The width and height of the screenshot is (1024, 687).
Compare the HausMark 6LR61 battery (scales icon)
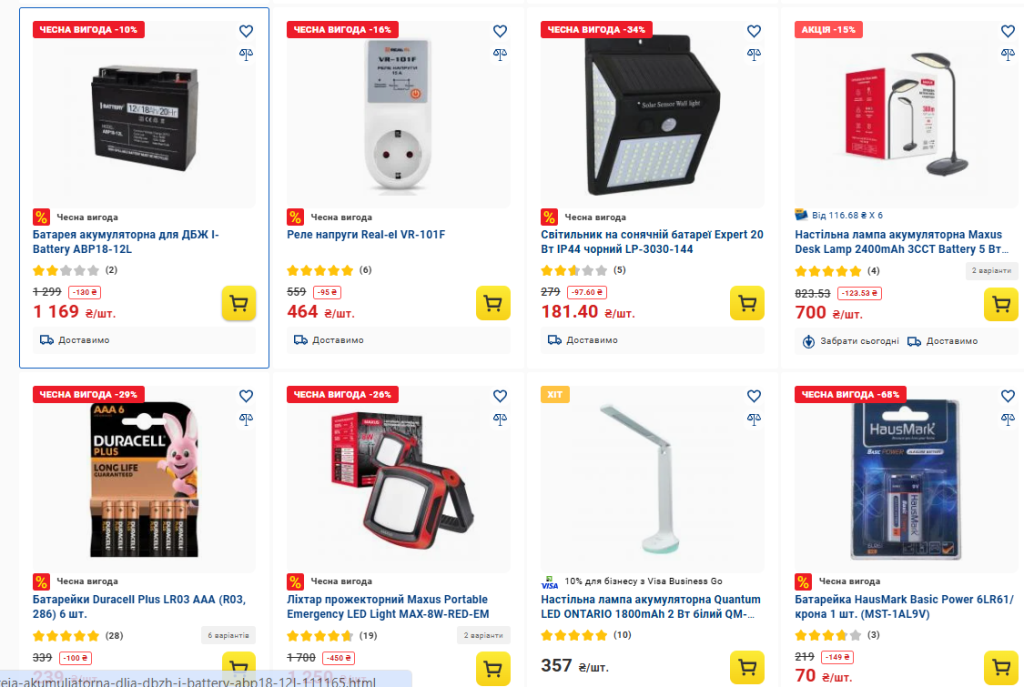[x=1008, y=418]
